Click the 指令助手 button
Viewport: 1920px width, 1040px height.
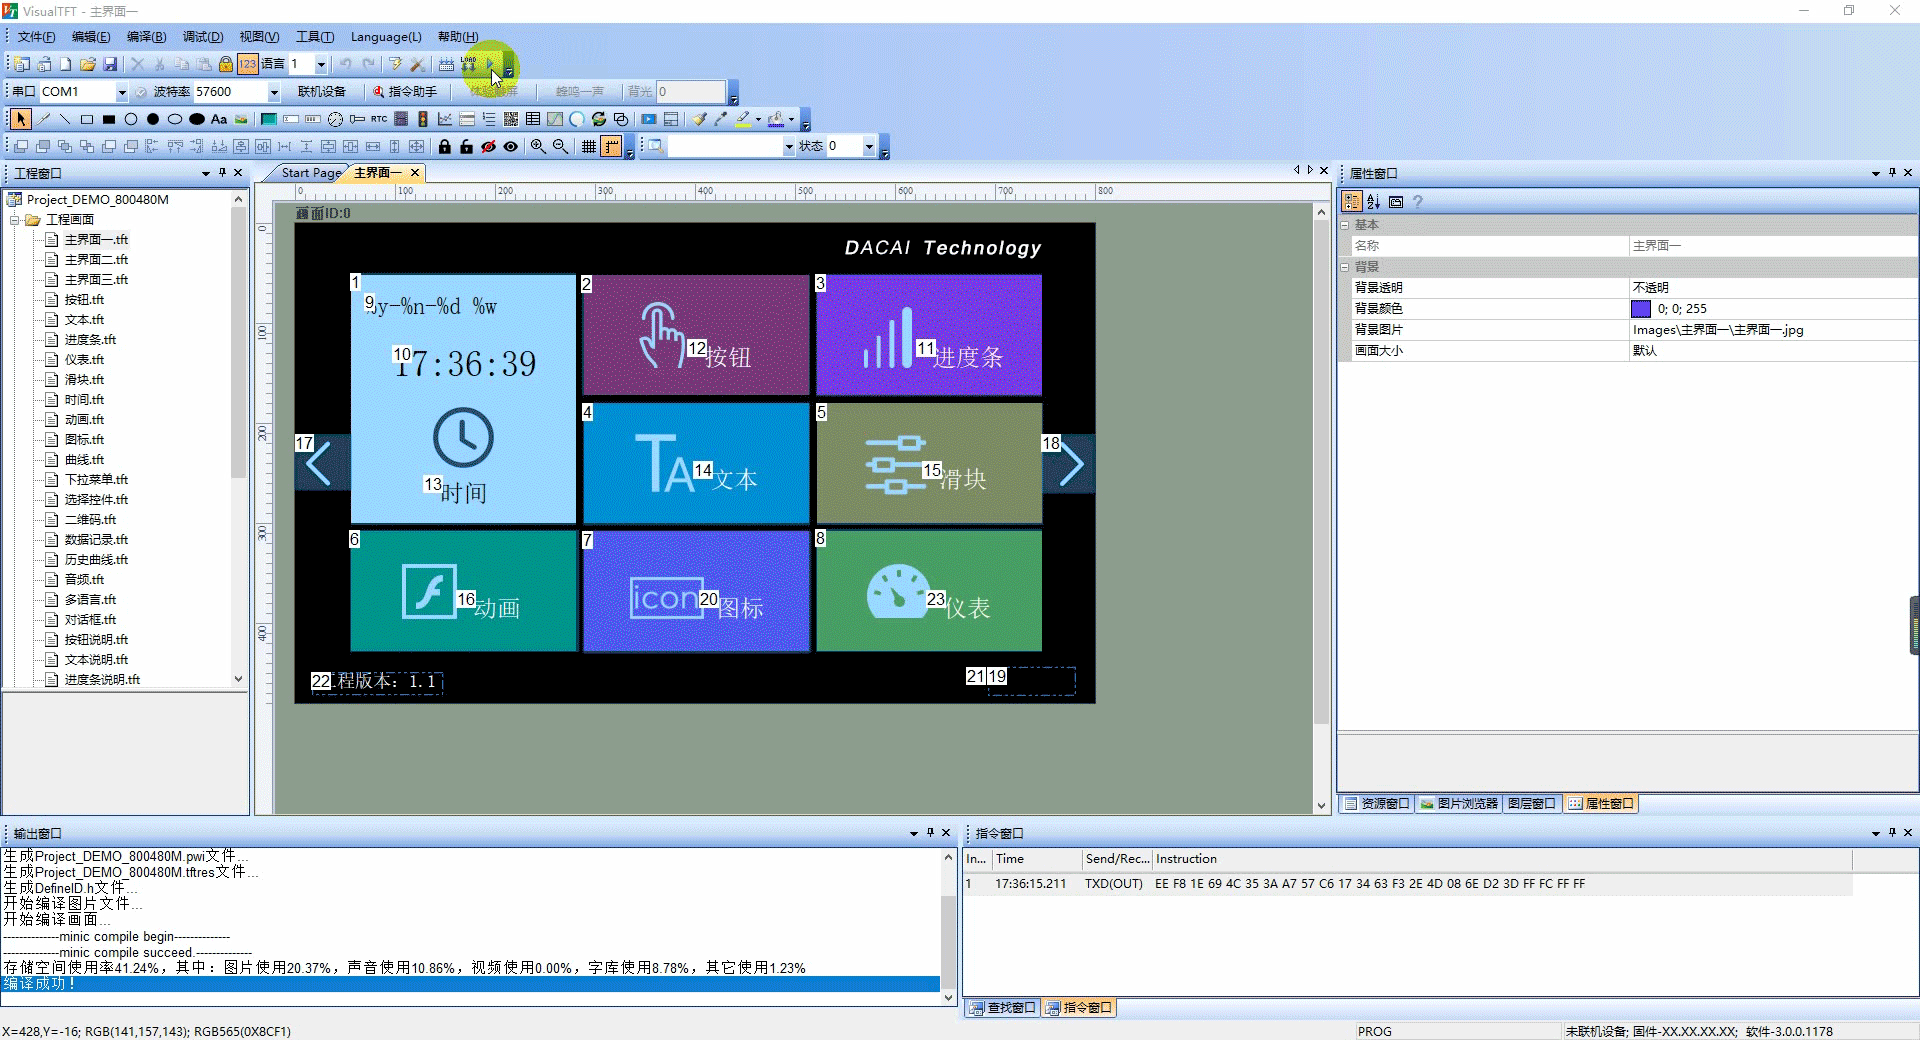[x=405, y=92]
